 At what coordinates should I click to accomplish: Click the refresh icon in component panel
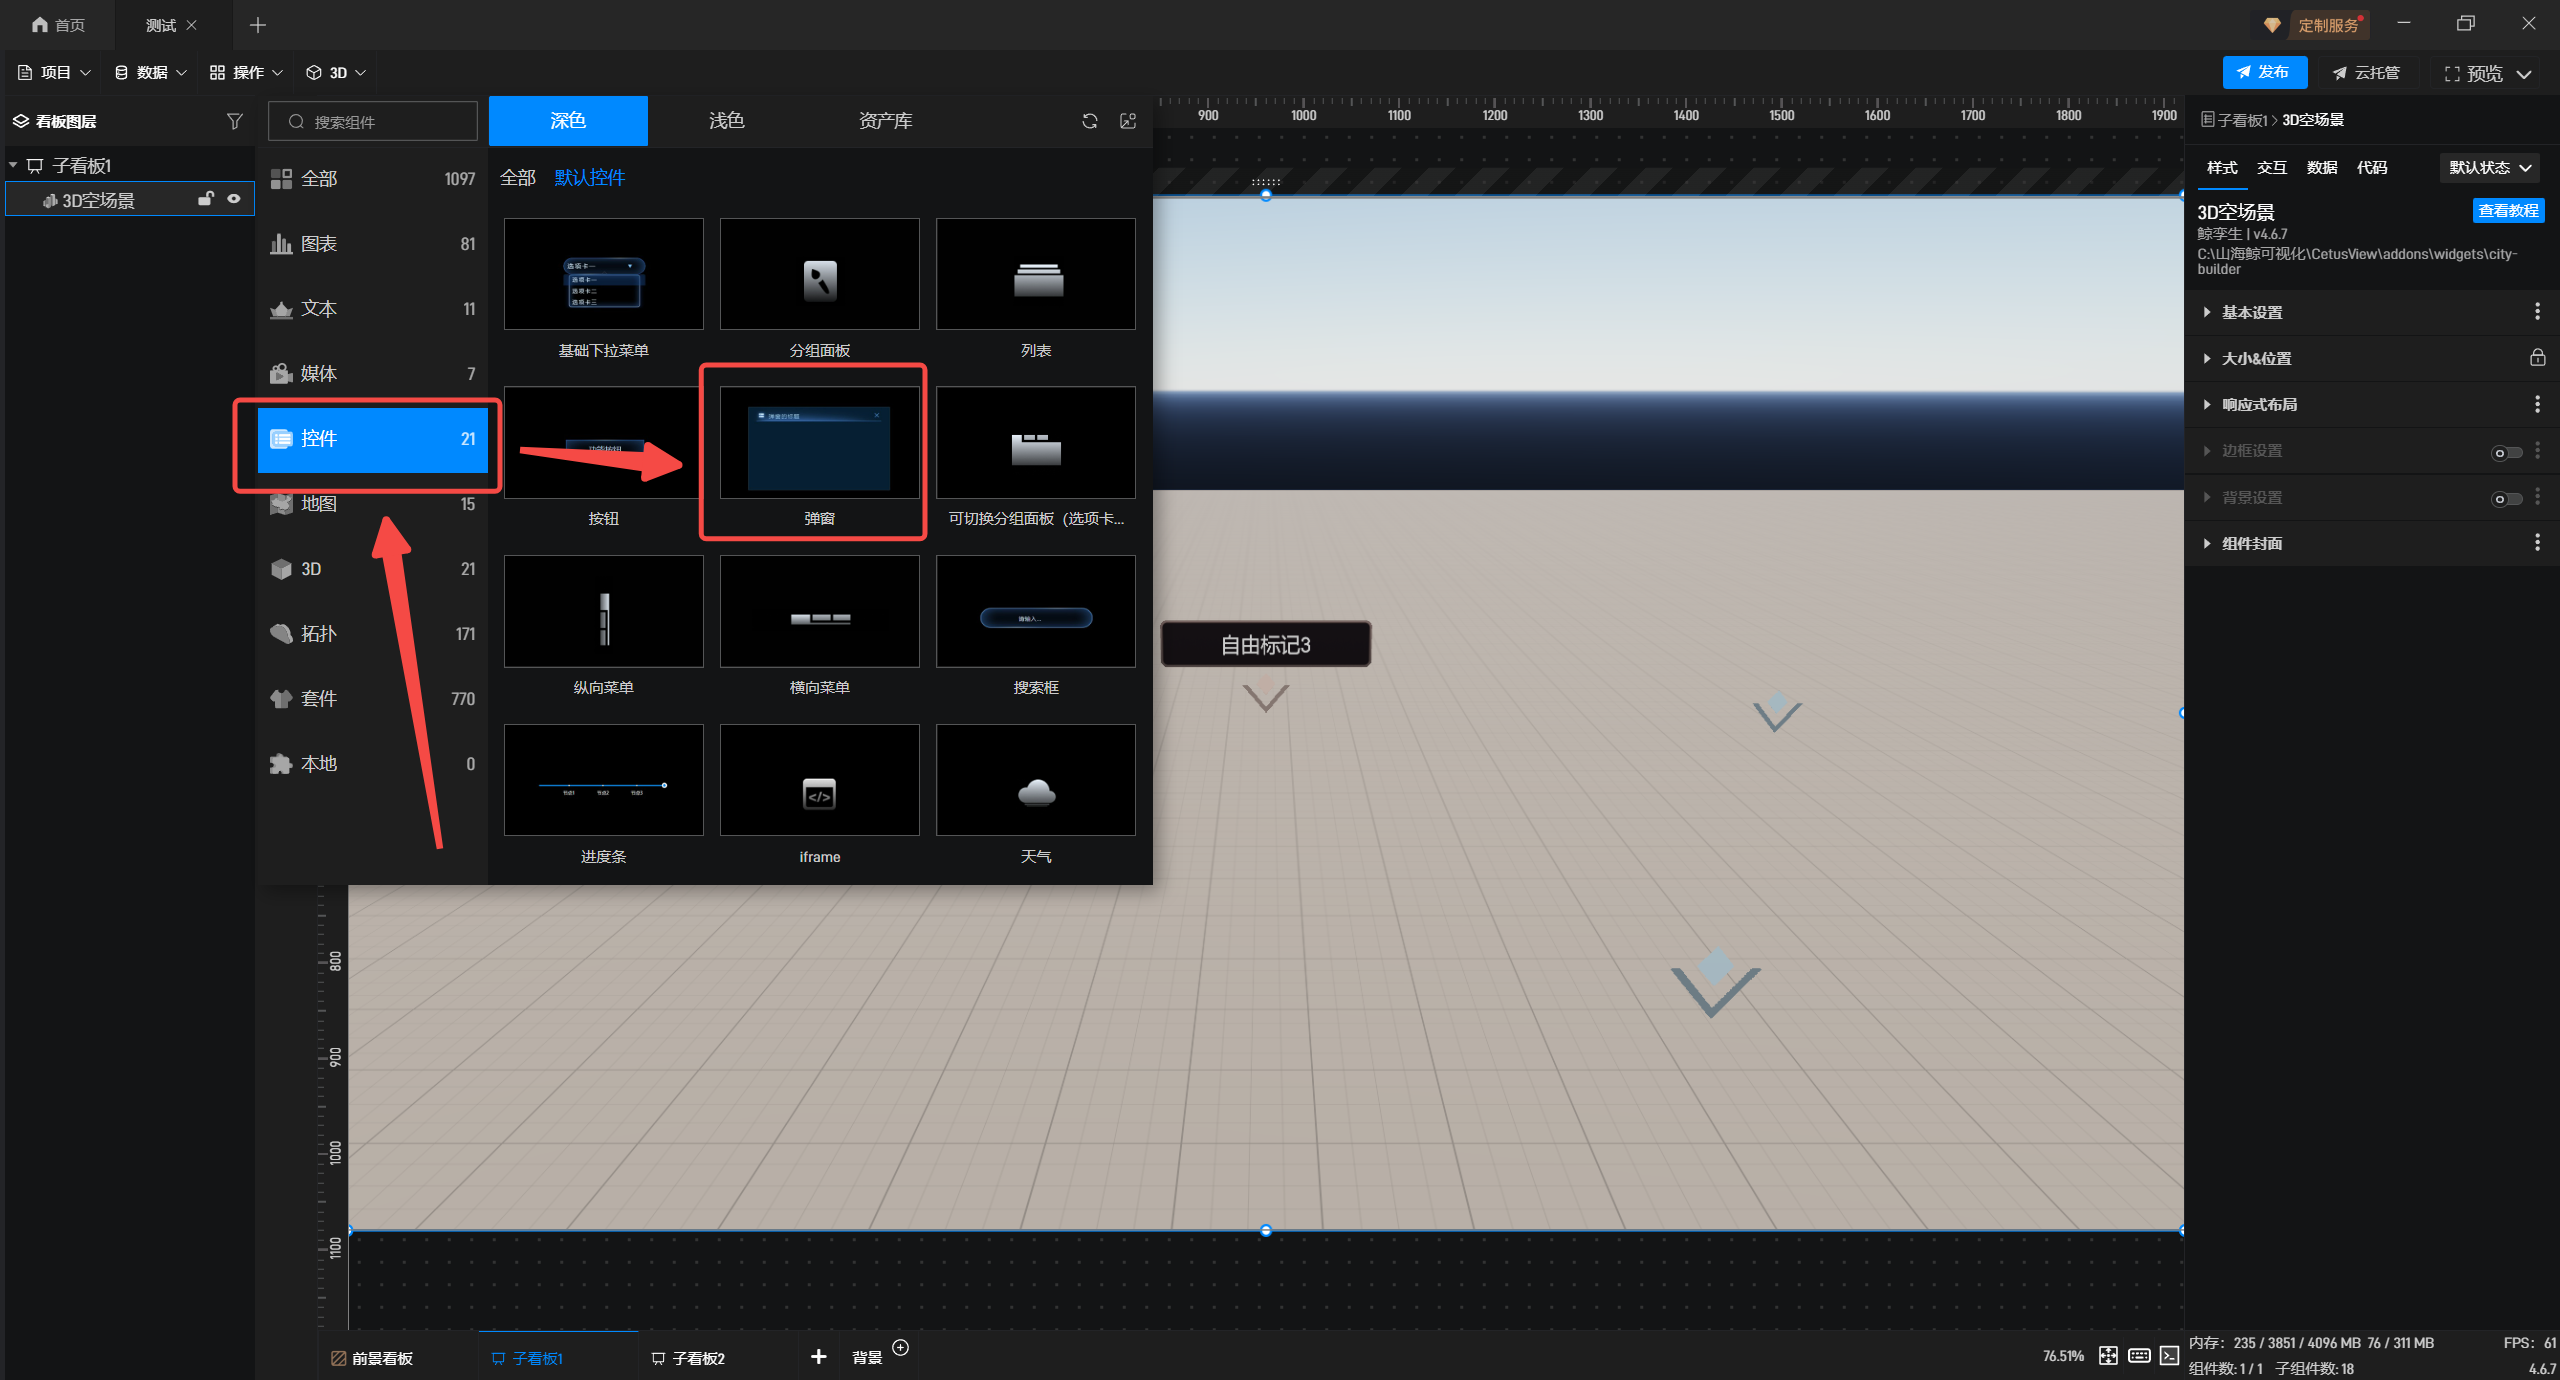1090,121
